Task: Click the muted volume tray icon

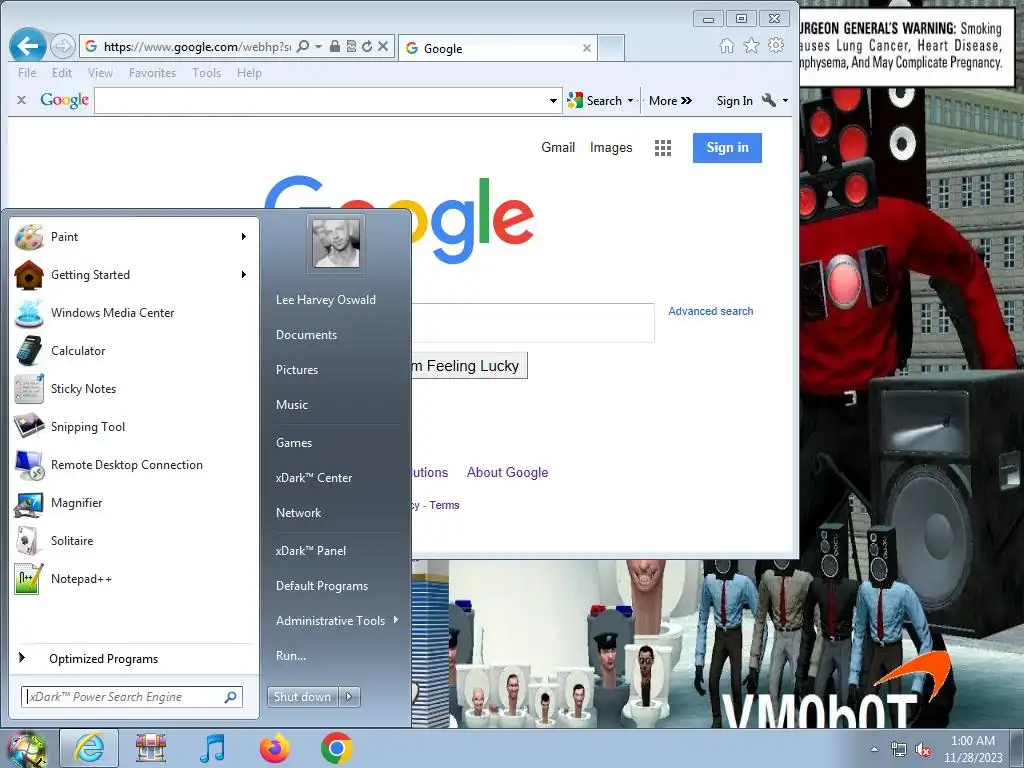Action: coord(923,750)
